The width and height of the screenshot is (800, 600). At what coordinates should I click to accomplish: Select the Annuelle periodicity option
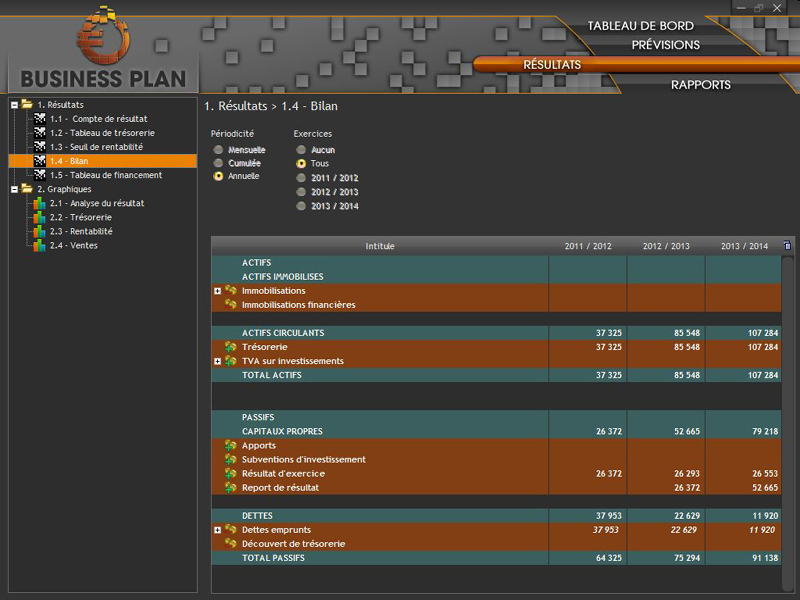(x=218, y=176)
